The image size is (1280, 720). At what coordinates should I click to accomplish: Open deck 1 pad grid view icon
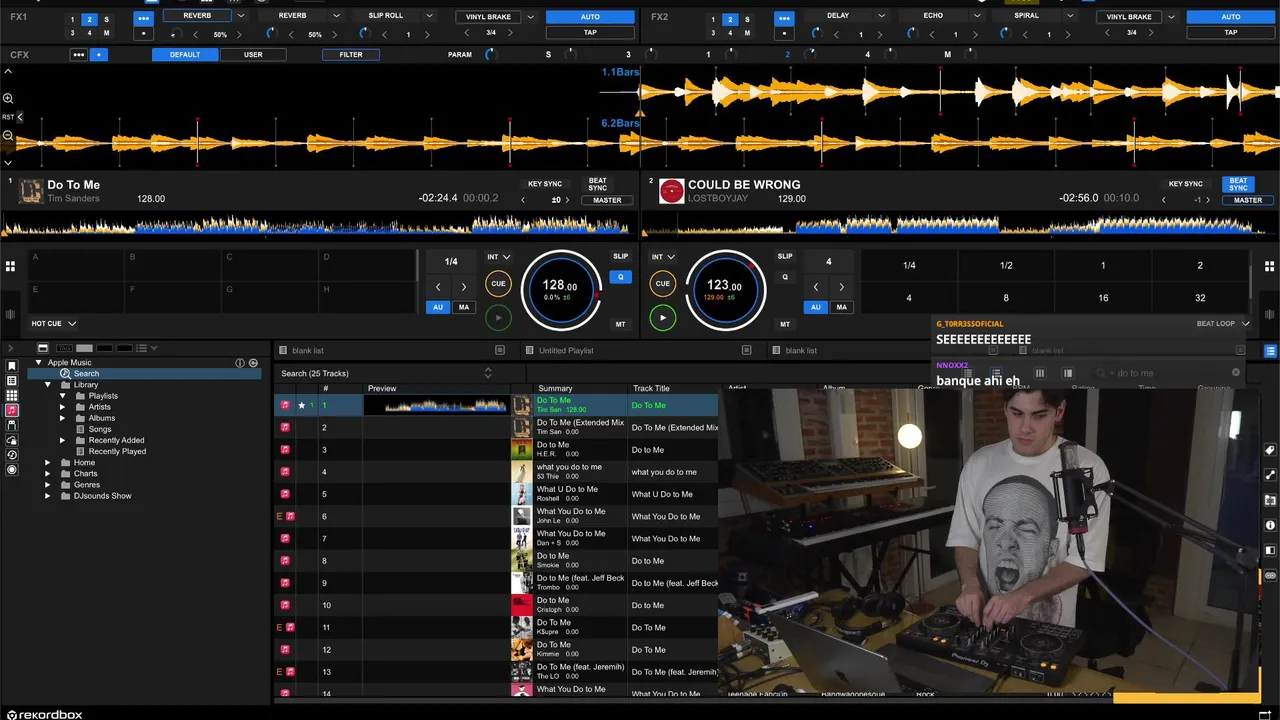(10, 266)
